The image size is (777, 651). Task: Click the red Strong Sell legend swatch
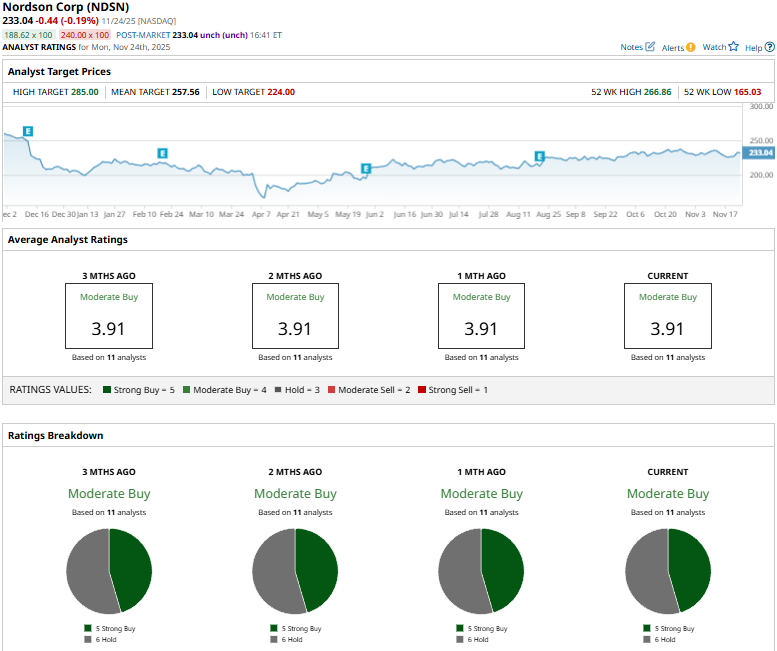tap(423, 389)
